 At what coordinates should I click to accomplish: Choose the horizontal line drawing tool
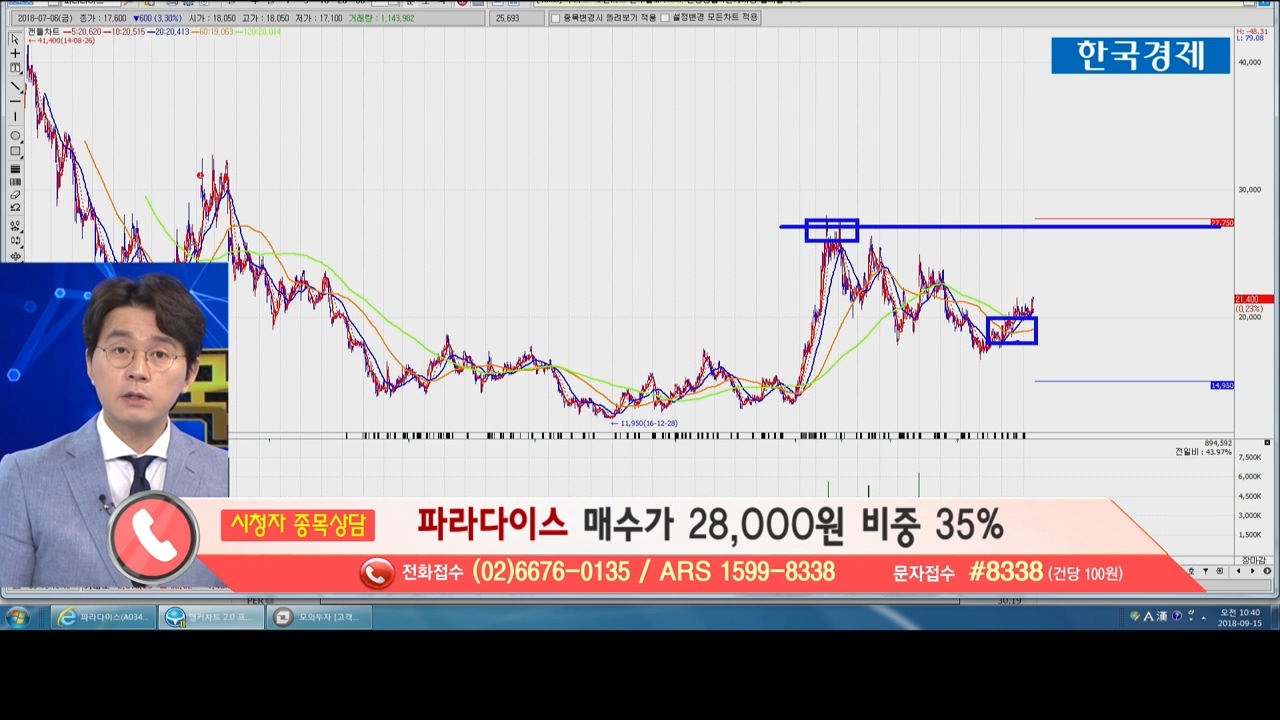(15, 101)
